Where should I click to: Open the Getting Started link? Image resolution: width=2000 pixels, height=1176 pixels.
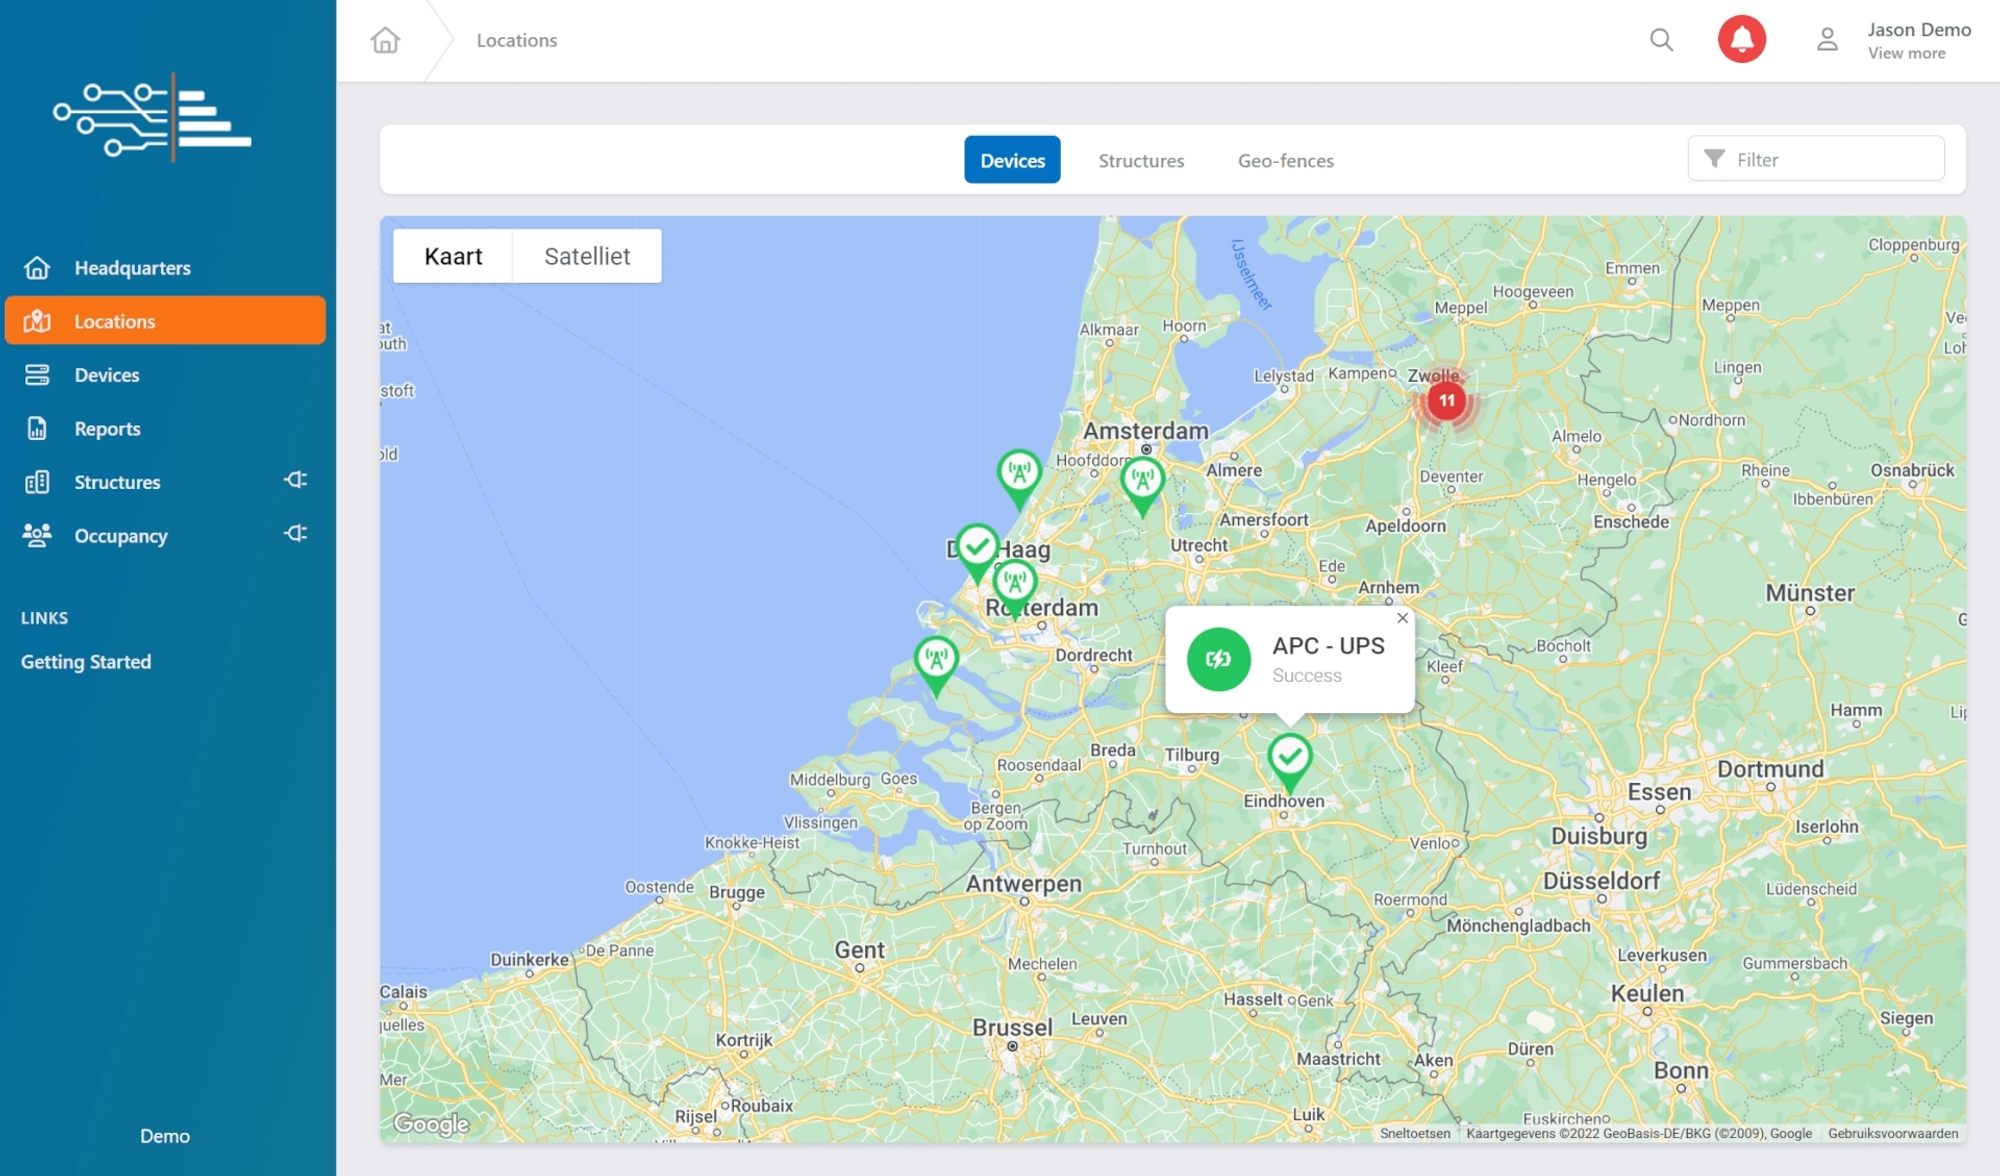click(86, 662)
